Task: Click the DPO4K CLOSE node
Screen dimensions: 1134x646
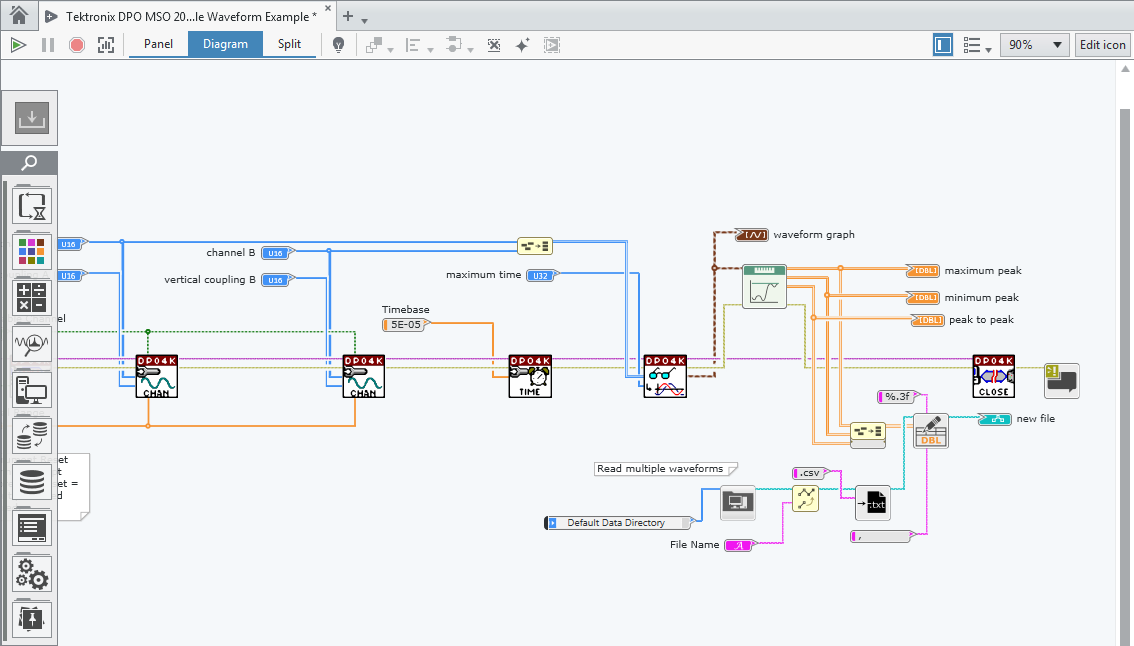Action: (993, 377)
